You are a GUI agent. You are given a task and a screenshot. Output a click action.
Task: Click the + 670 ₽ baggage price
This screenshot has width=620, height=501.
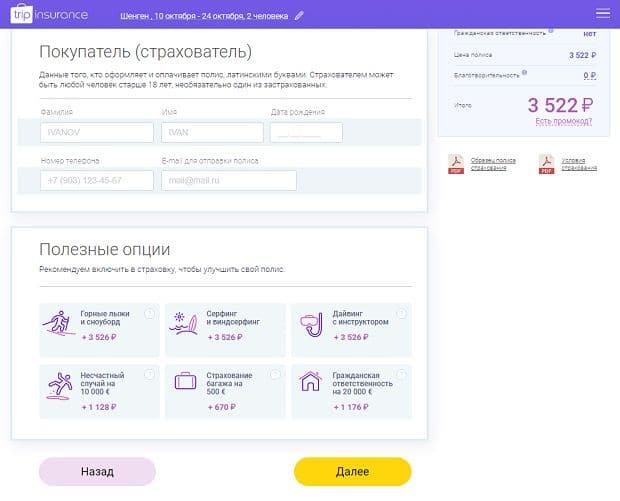(x=222, y=407)
